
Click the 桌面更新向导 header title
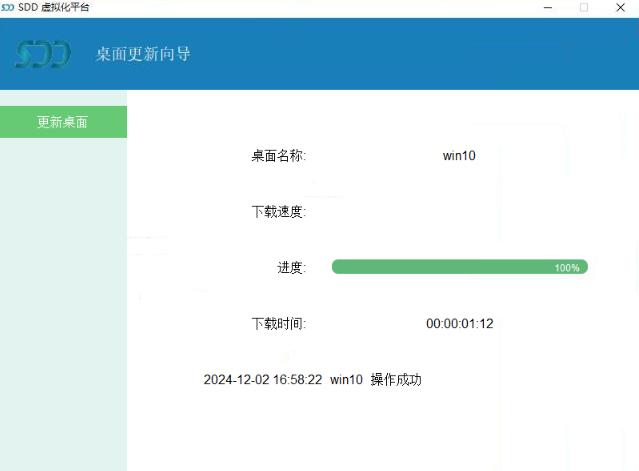point(143,54)
